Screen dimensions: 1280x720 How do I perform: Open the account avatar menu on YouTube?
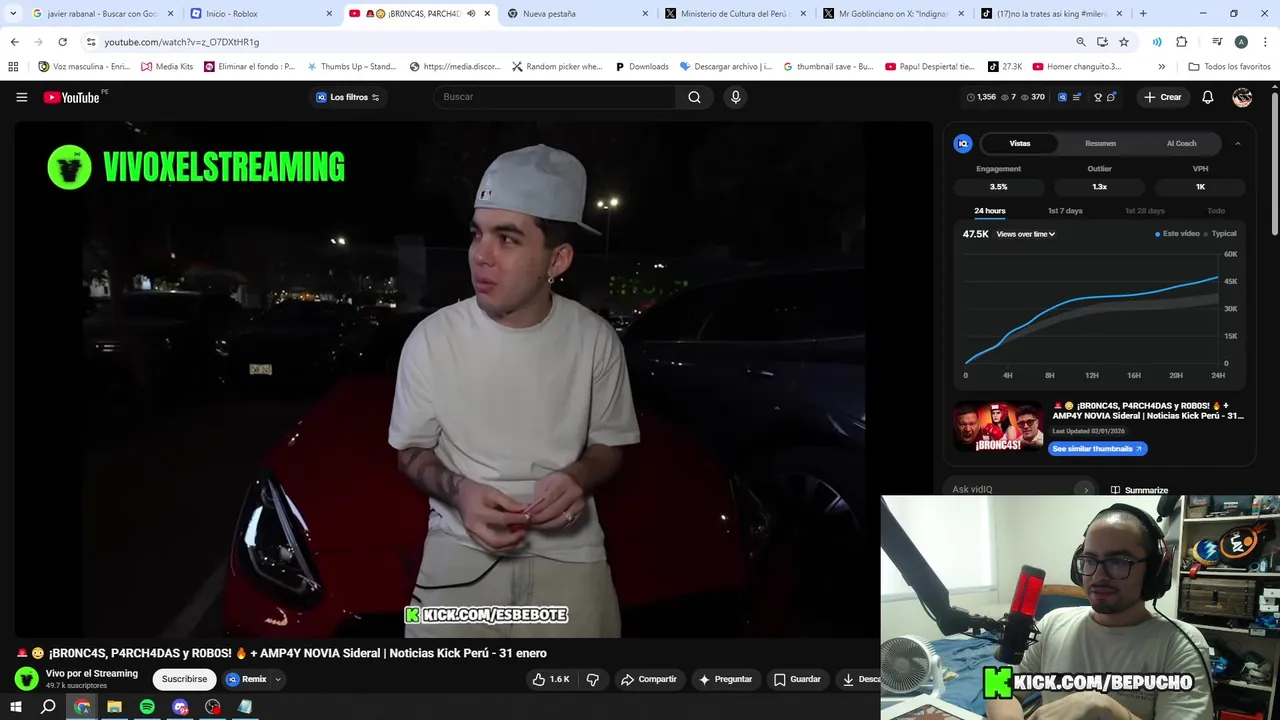[x=1242, y=97]
